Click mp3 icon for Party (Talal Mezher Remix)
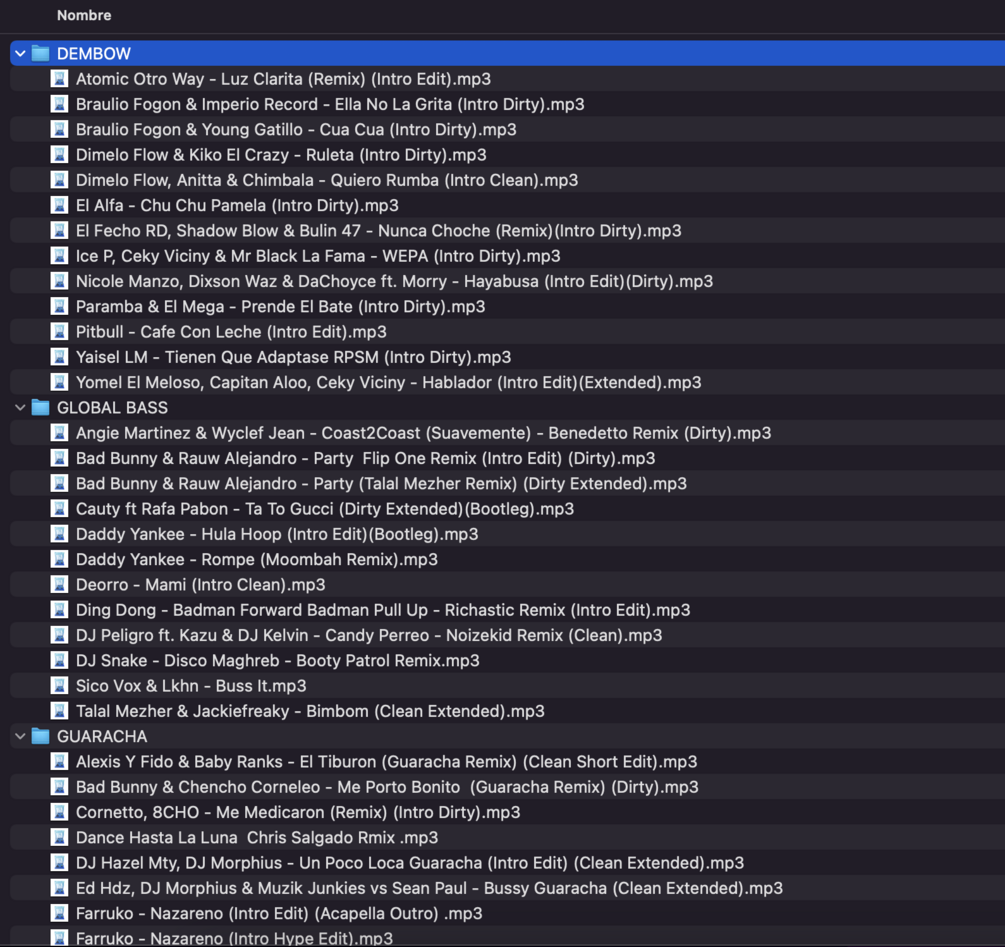Viewport: 1005px width, 947px height. (60, 484)
